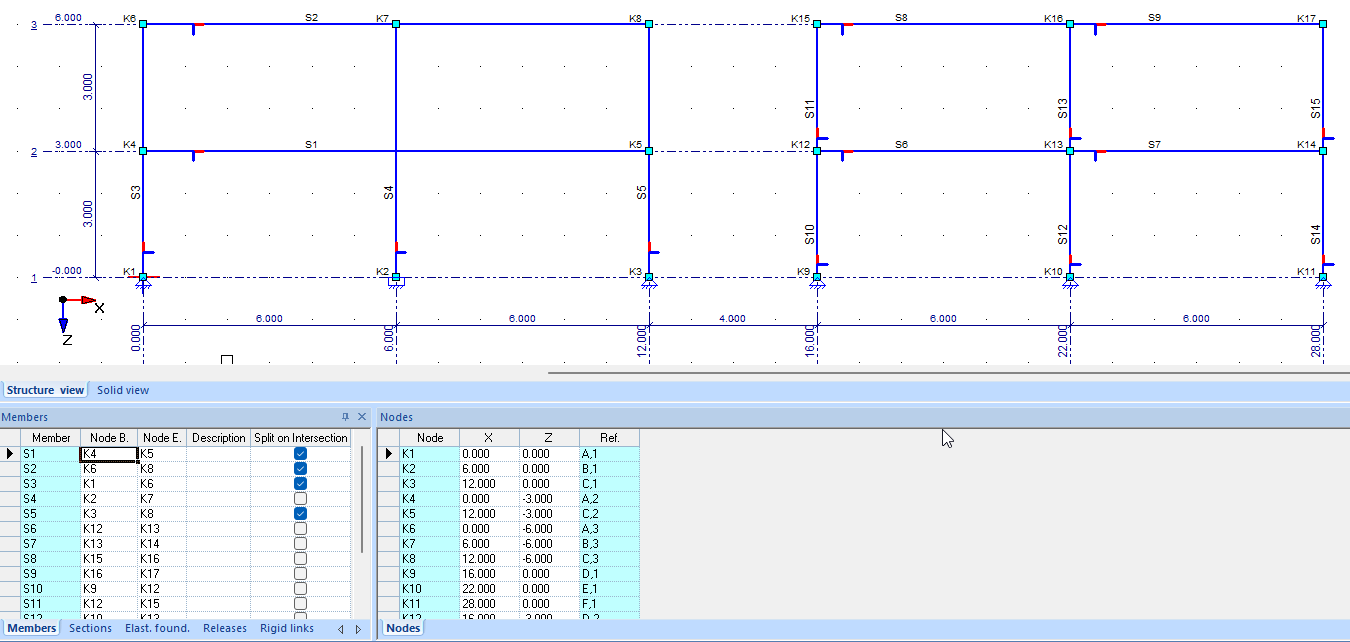Edit the K4 cell in member S1 row
Image resolution: width=1350 pixels, height=642 pixels.
[x=108, y=454]
